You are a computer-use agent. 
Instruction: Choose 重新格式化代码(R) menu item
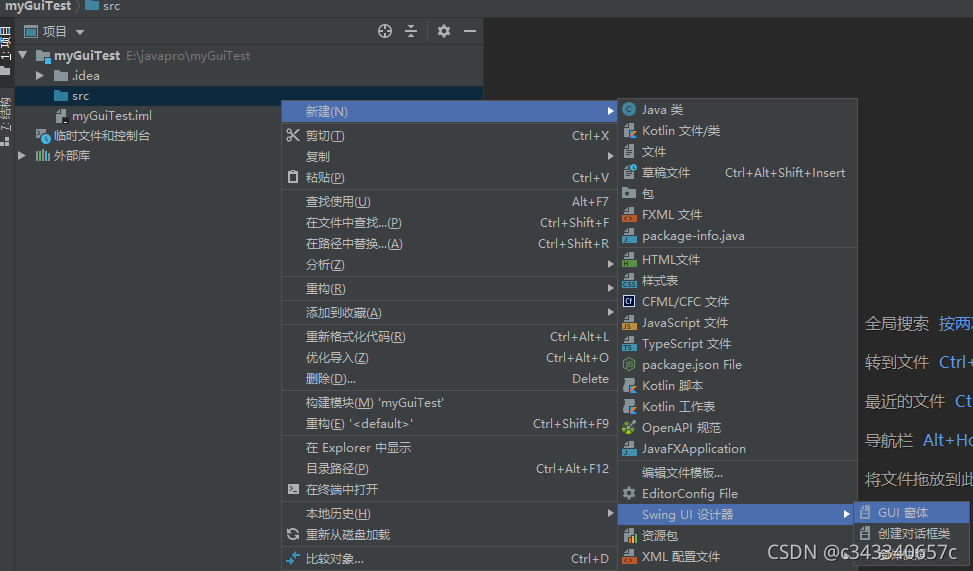pyautogui.click(x=449, y=337)
